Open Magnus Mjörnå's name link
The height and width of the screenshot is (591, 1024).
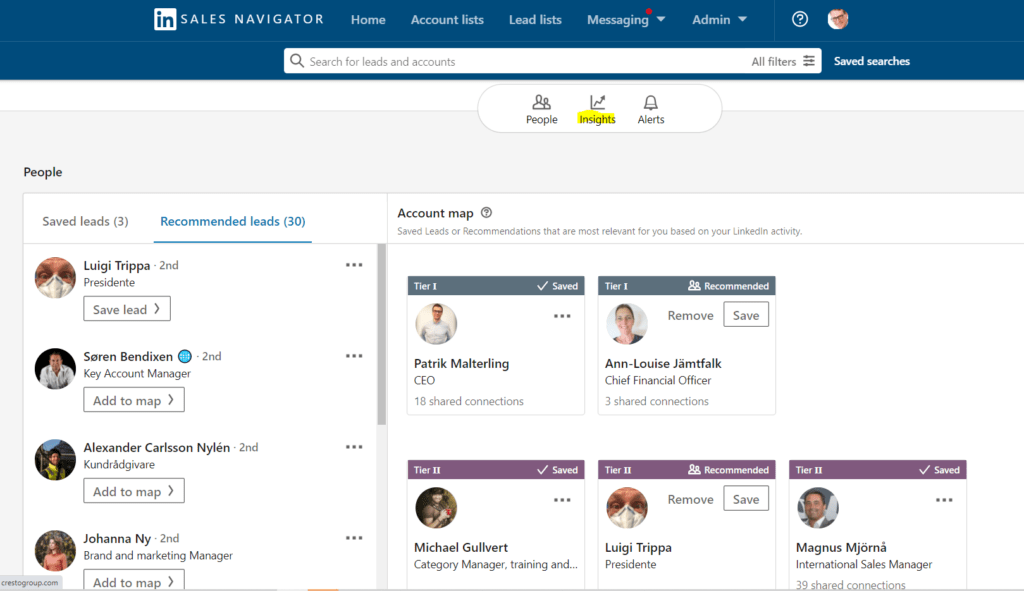tap(841, 547)
